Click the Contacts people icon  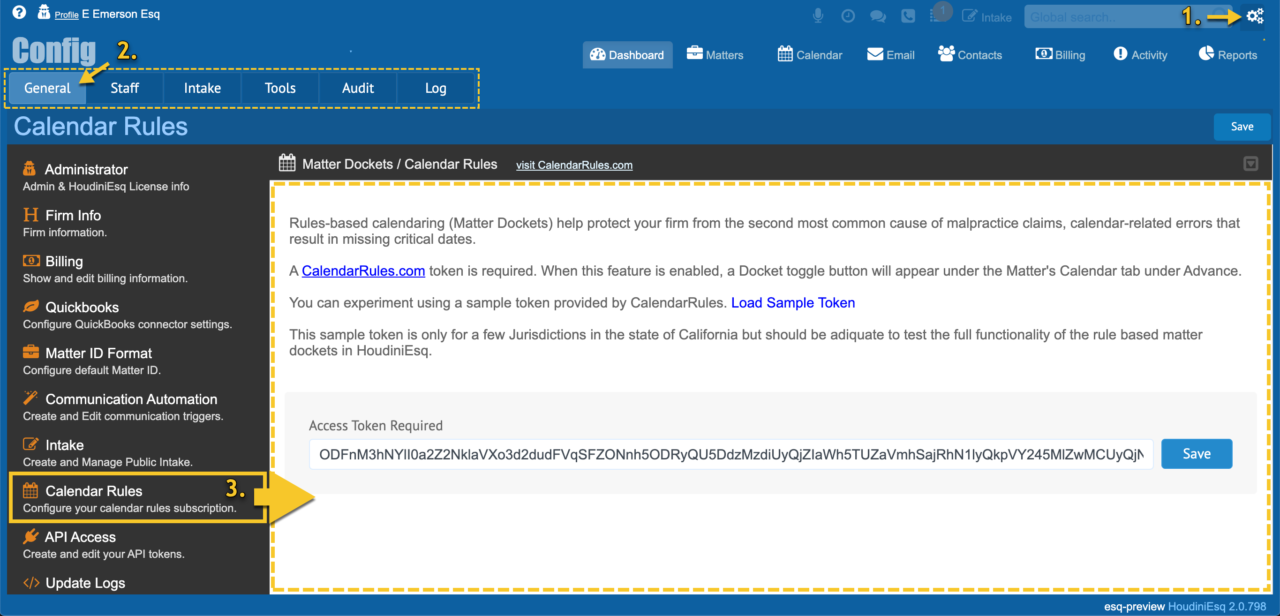[944, 54]
